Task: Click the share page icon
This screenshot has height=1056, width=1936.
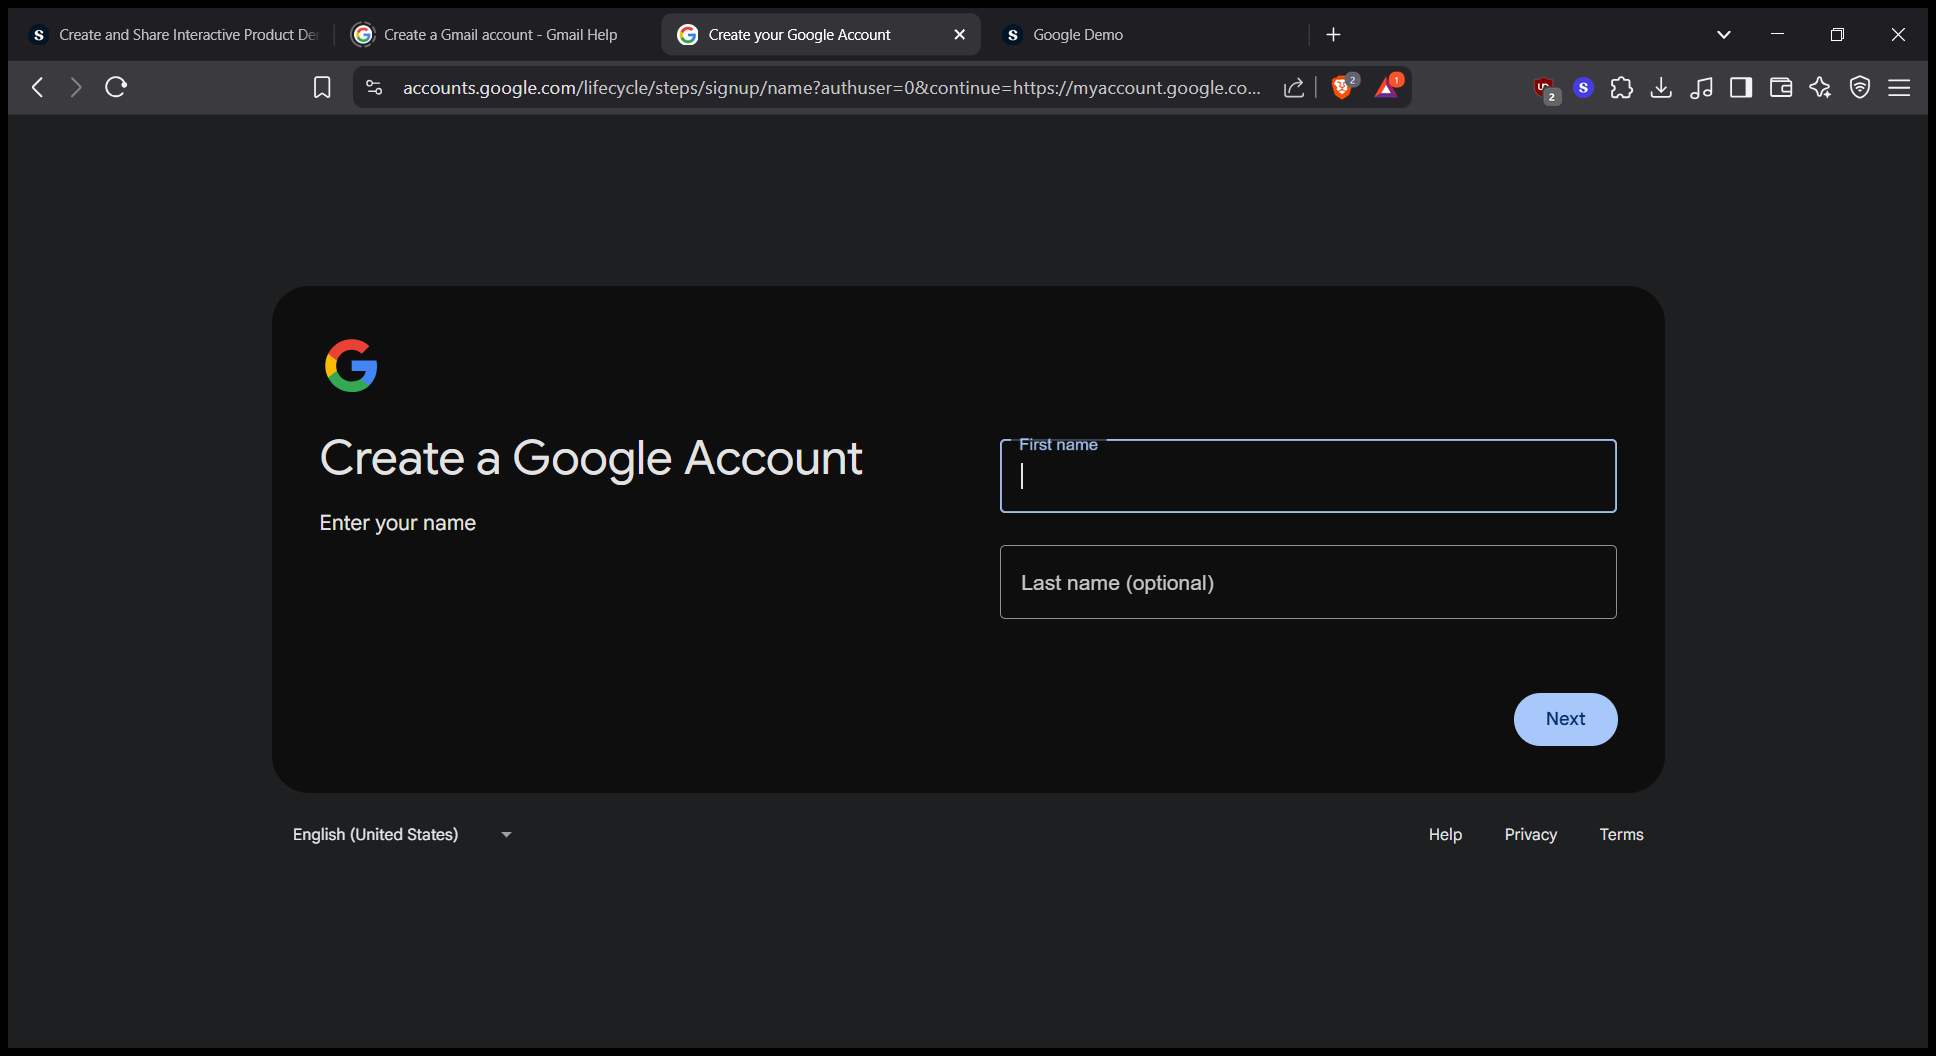Action: 1294,88
